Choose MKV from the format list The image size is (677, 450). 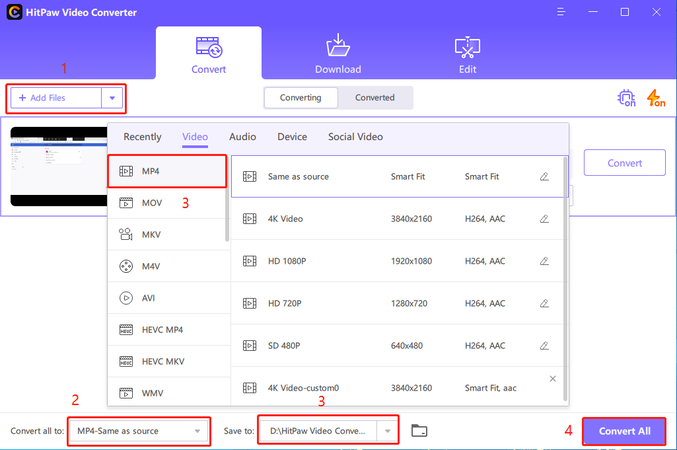click(x=152, y=235)
